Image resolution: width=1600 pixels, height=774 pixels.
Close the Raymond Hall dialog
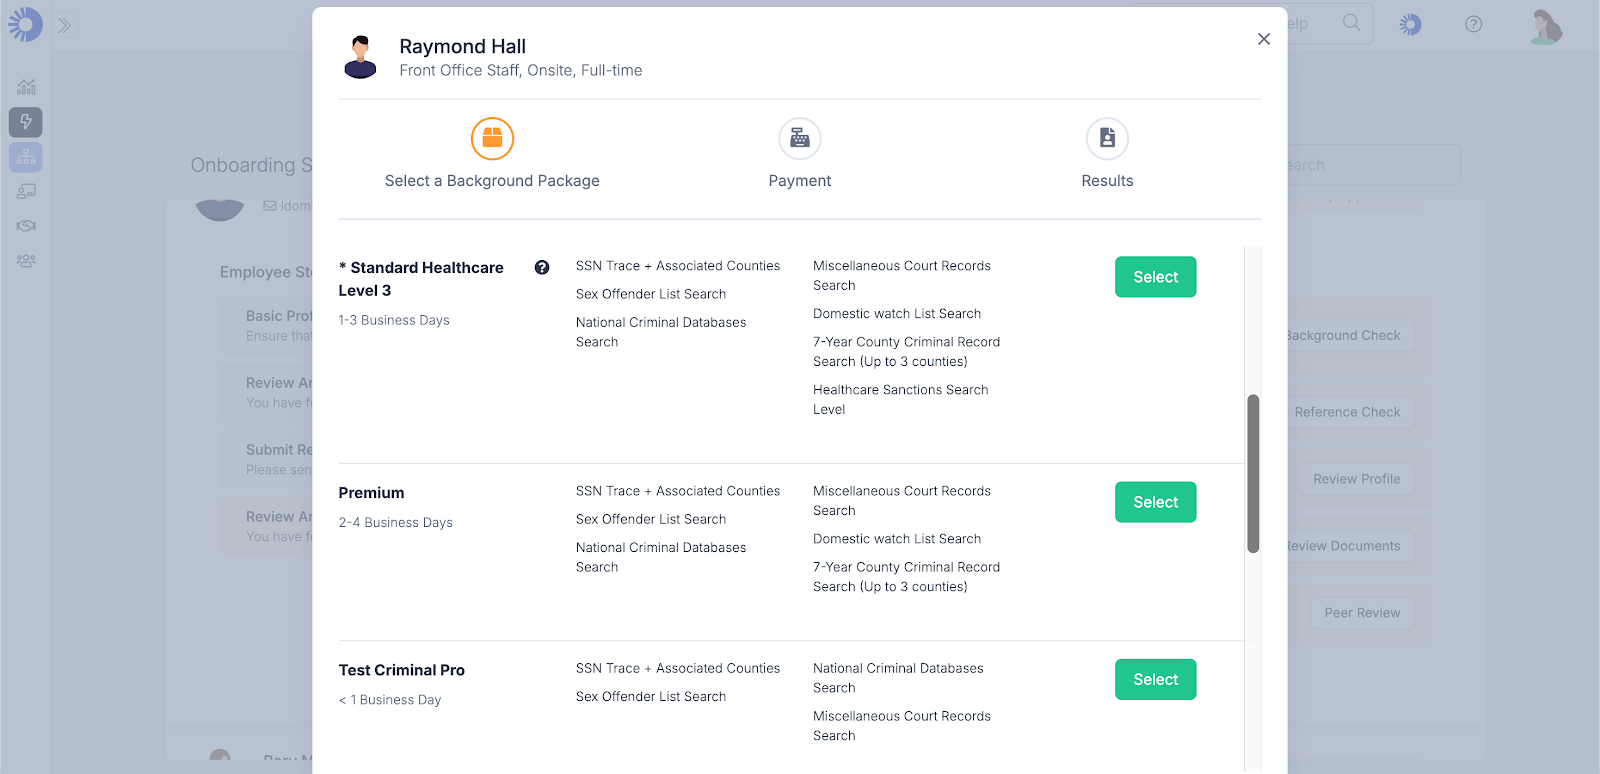pyautogui.click(x=1264, y=39)
